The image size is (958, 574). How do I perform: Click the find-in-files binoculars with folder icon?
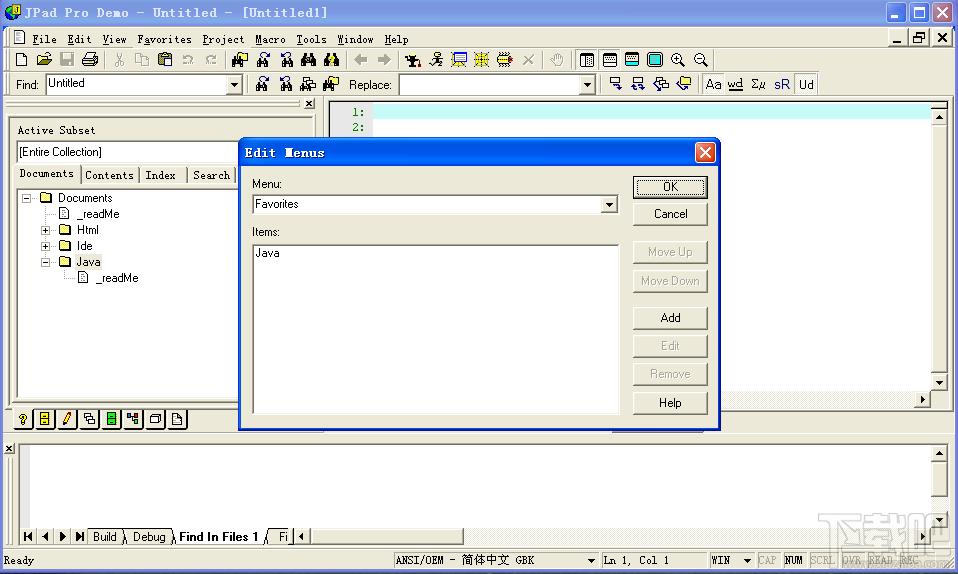coord(240,59)
